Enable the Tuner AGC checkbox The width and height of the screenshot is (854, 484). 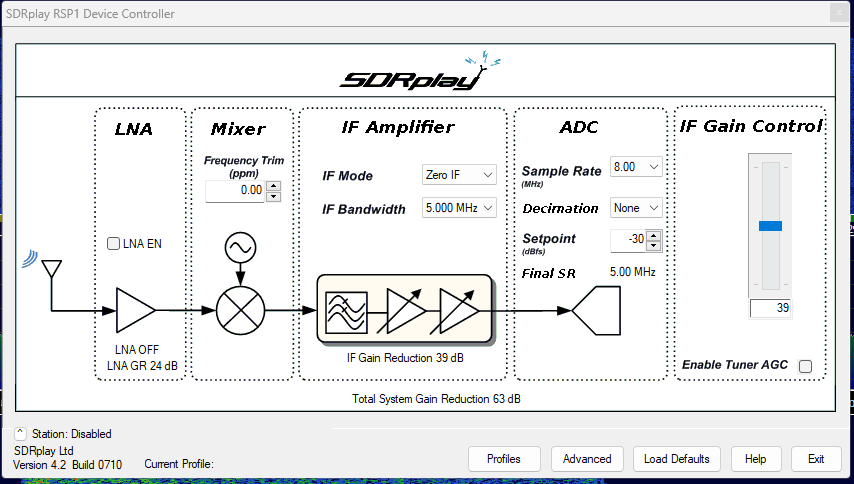click(x=805, y=366)
